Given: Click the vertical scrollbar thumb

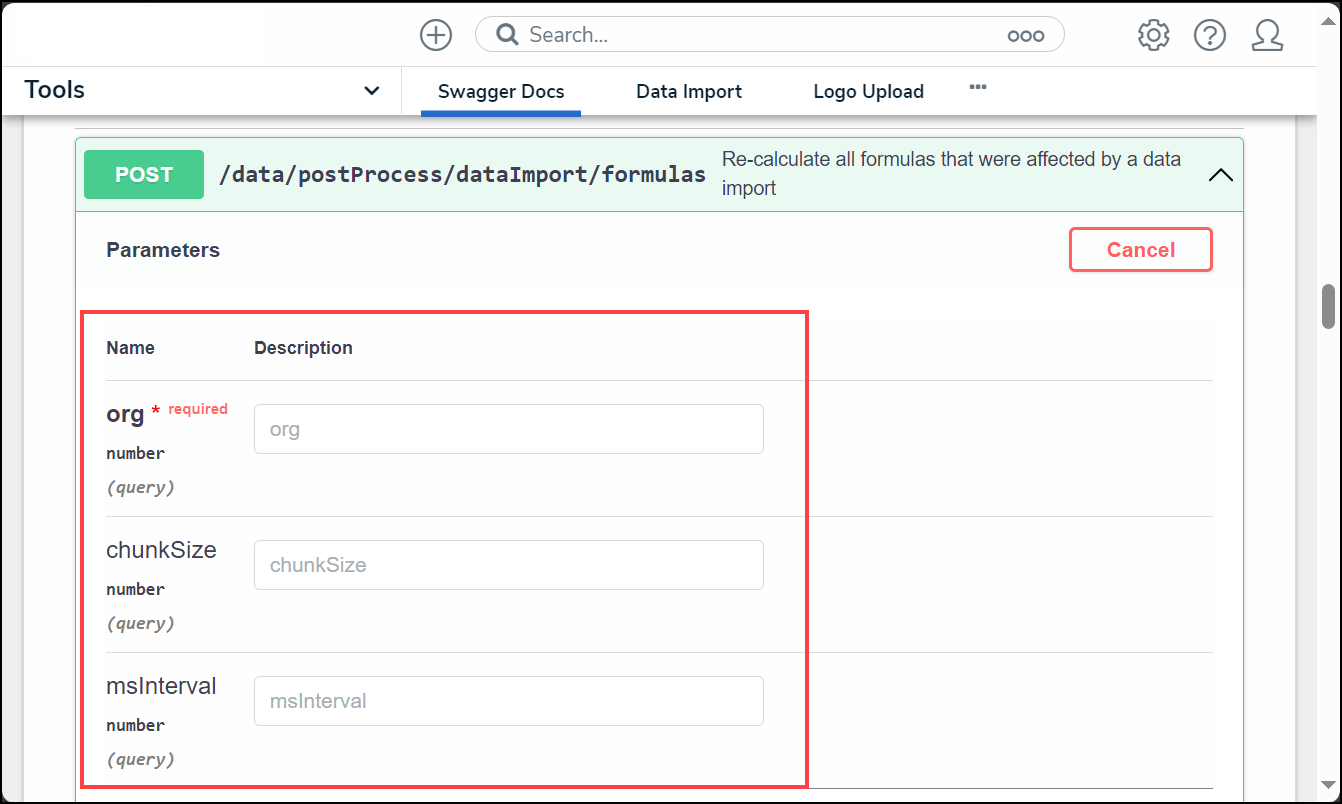Looking at the screenshot, I should (x=1328, y=306).
